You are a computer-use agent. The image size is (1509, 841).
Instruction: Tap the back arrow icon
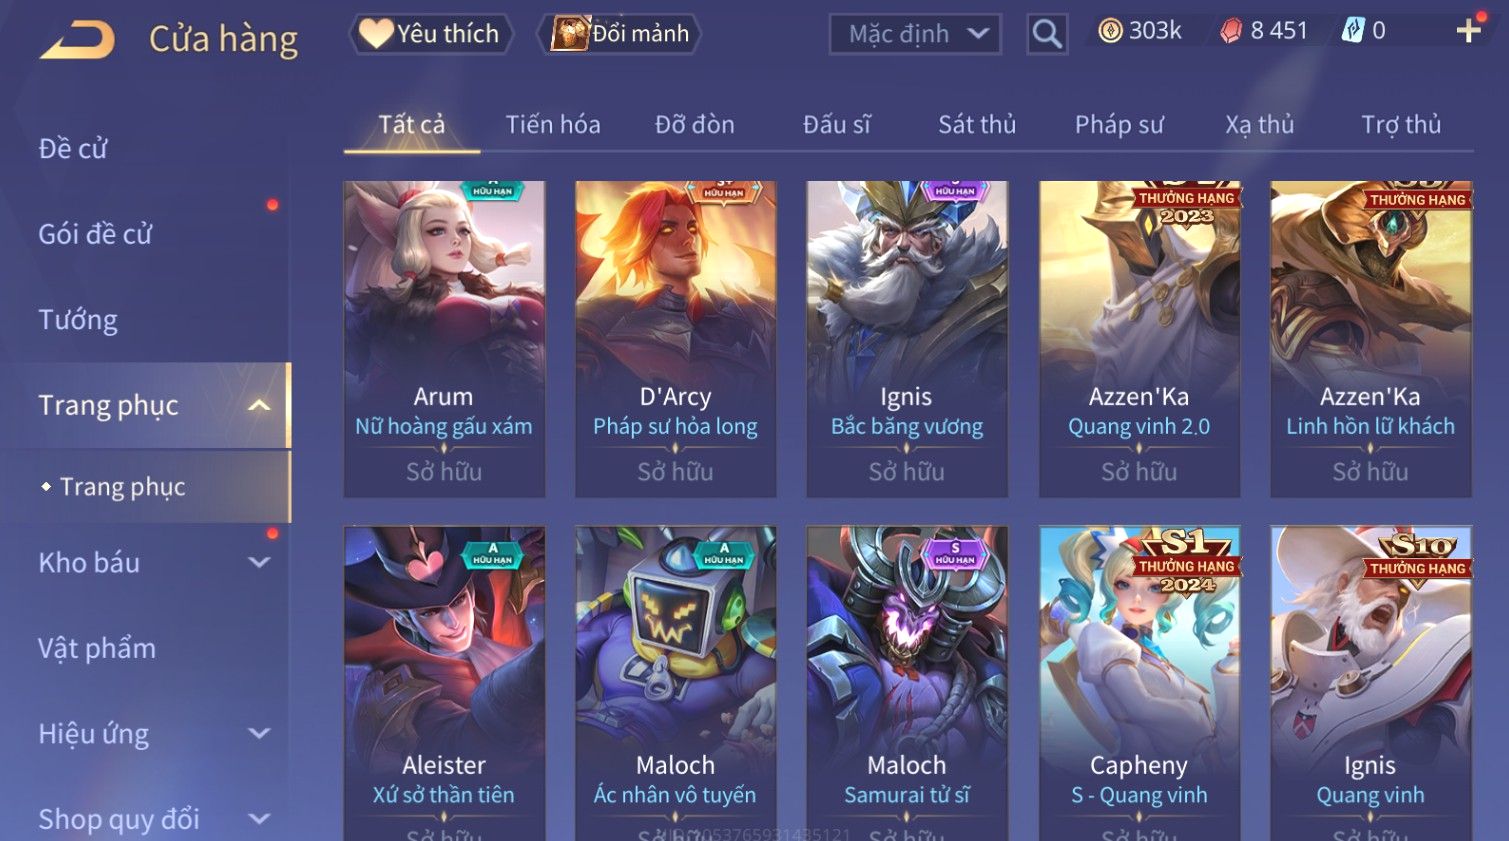78,39
